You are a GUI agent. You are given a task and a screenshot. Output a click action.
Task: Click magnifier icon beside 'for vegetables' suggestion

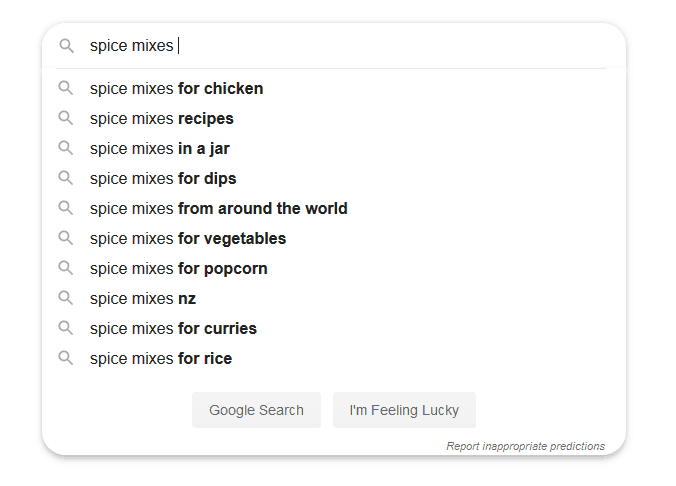(x=66, y=238)
